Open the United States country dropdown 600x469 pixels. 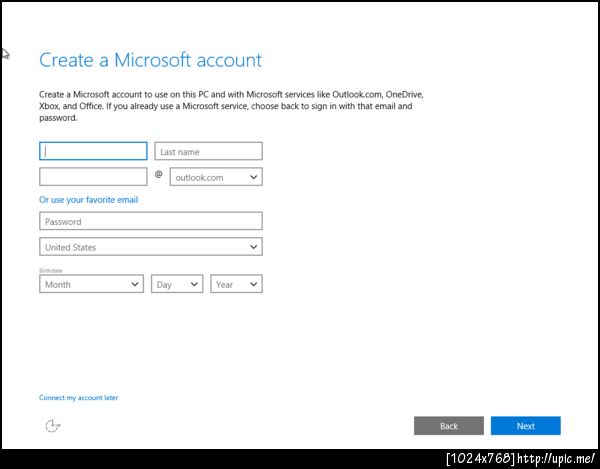151,247
